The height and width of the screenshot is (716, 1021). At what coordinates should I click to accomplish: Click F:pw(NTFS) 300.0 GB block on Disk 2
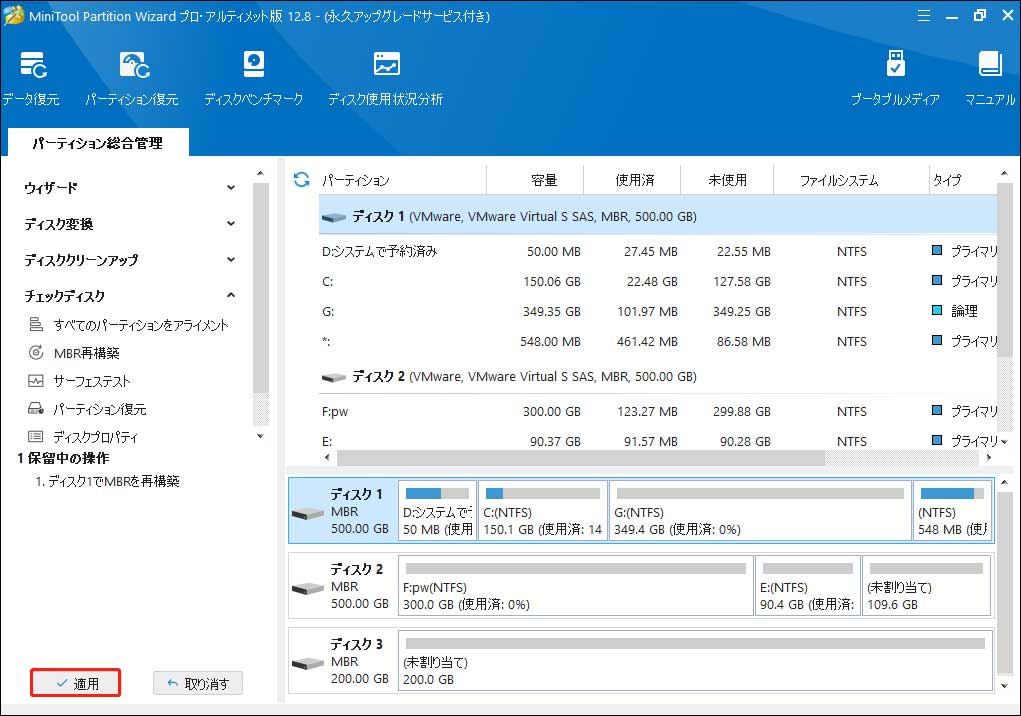point(576,585)
